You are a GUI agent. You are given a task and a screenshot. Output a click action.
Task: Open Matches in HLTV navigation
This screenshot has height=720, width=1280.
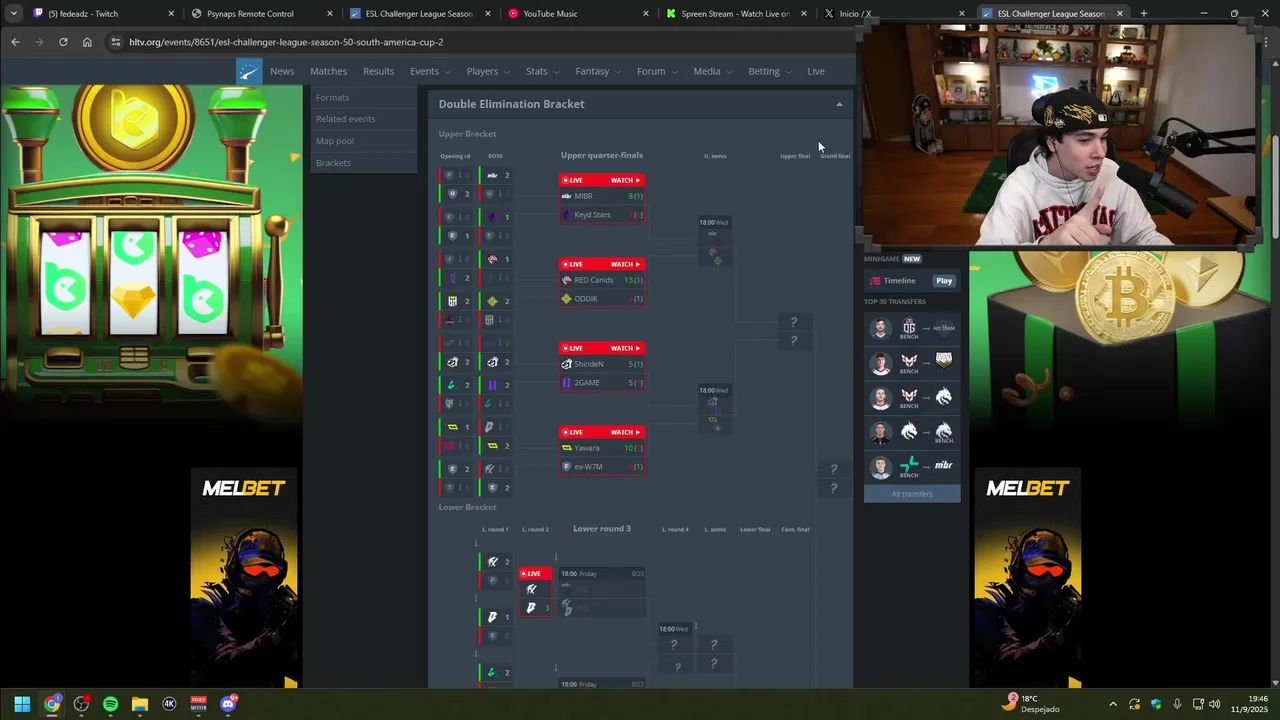(328, 71)
